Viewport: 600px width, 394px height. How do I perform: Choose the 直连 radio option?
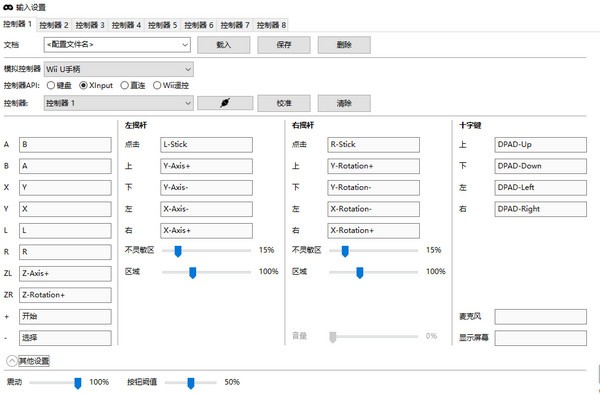pyautogui.click(x=124, y=85)
